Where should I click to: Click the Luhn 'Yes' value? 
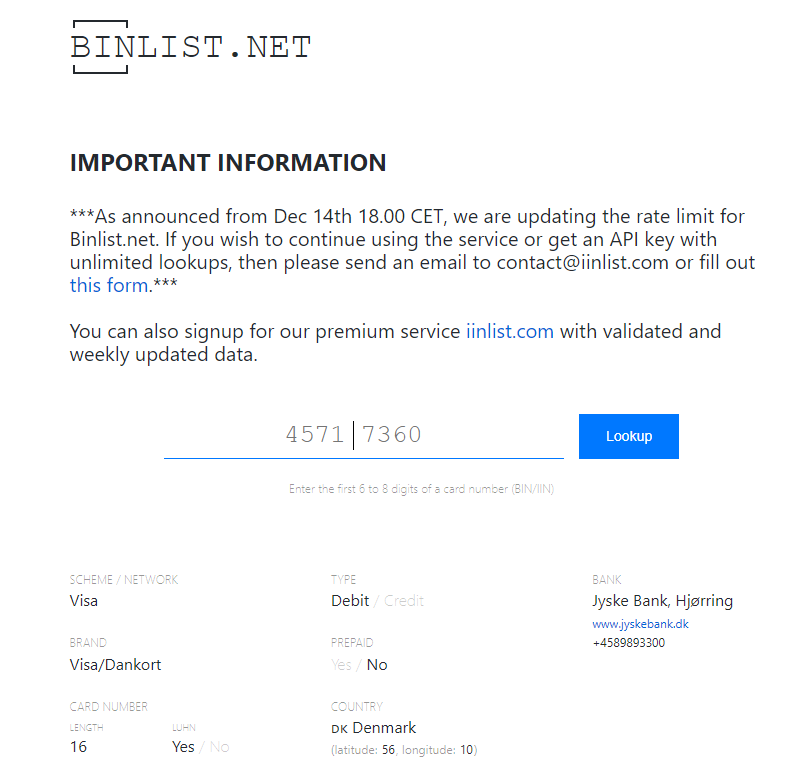[183, 747]
